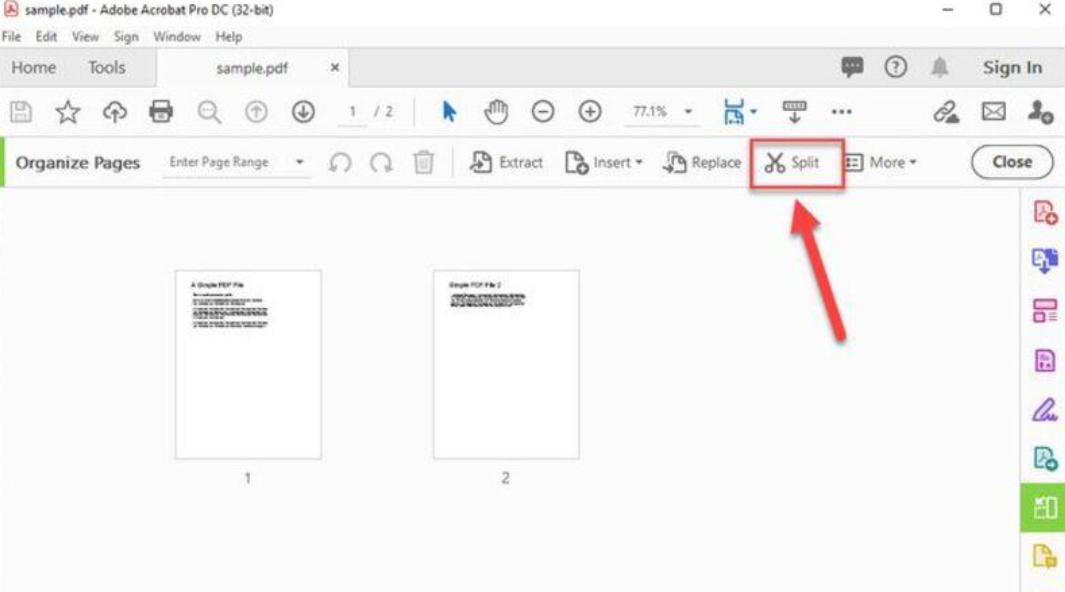Viewport: 1065px width, 592px height.
Task: Open Fill & Sign pen tool in sidebar
Action: point(1045,410)
